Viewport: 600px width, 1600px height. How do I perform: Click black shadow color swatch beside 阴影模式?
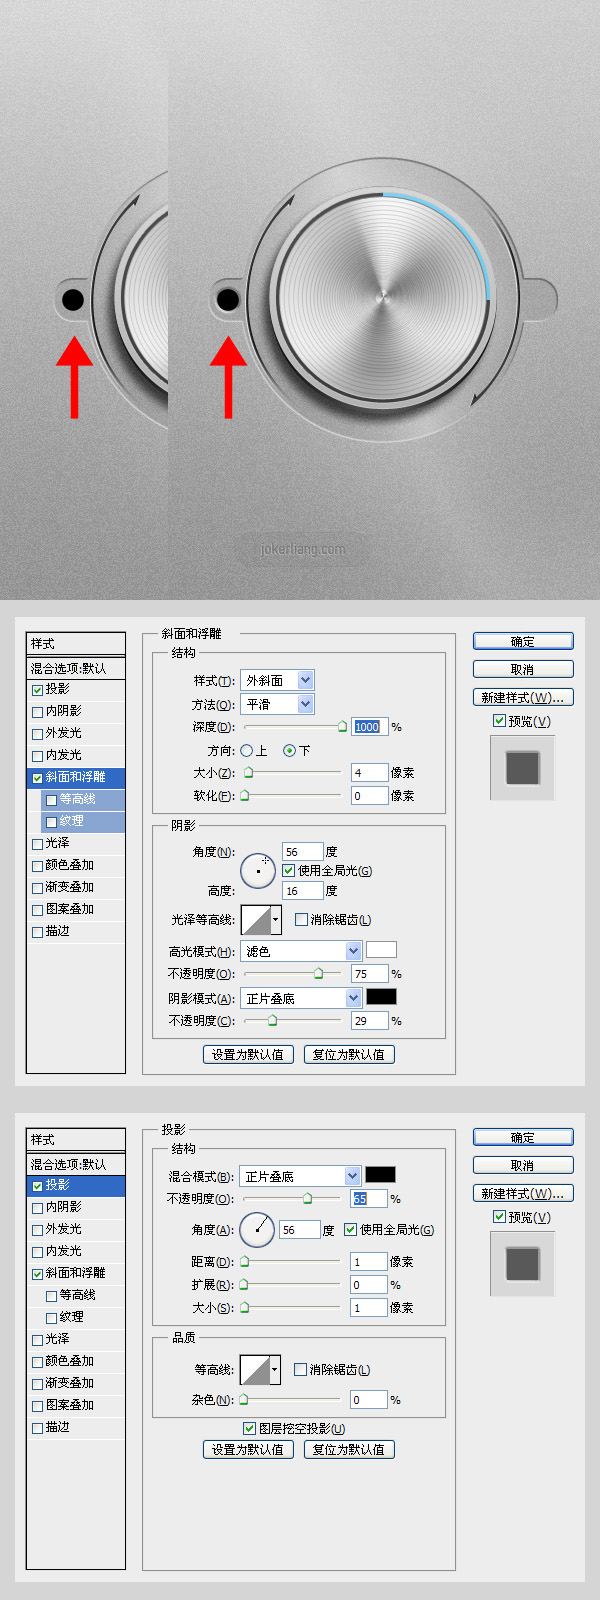coord(381,997)
